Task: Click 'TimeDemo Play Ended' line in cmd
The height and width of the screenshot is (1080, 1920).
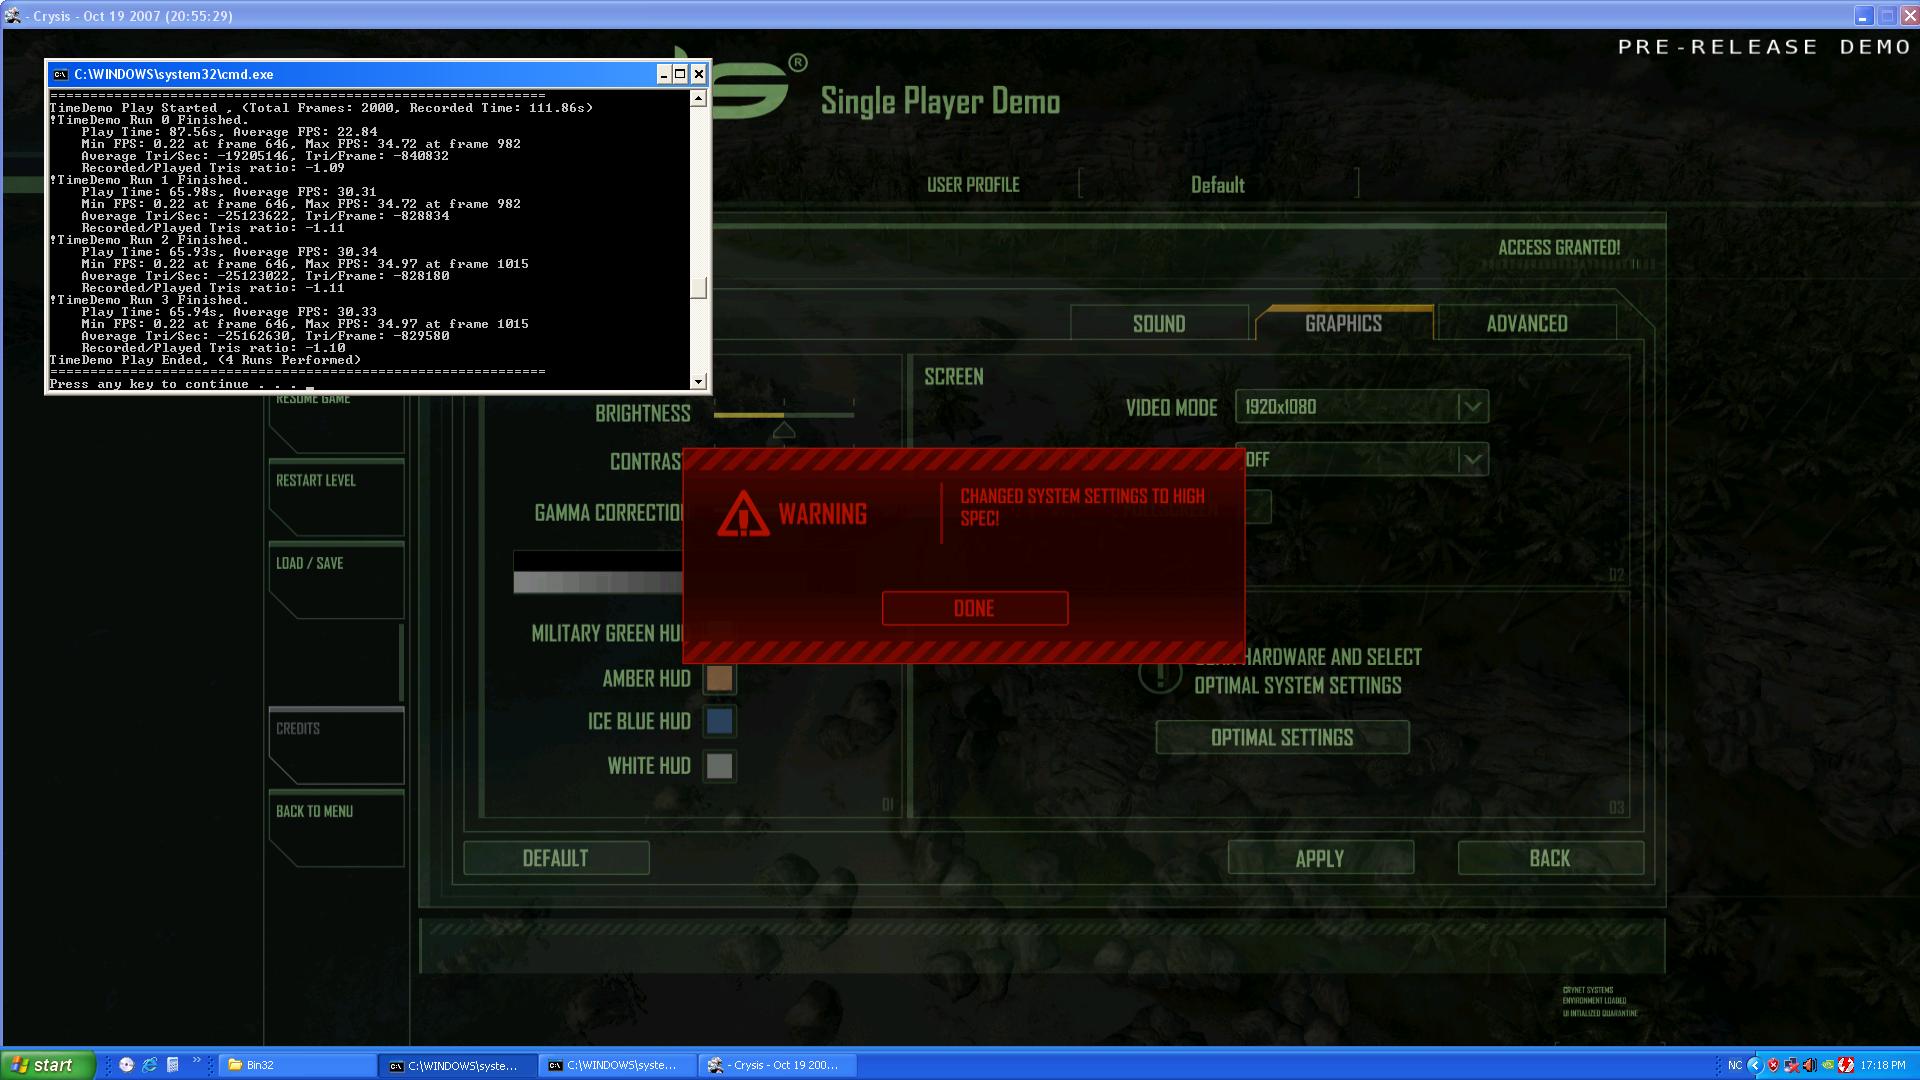Action: [x=205, y=360]
